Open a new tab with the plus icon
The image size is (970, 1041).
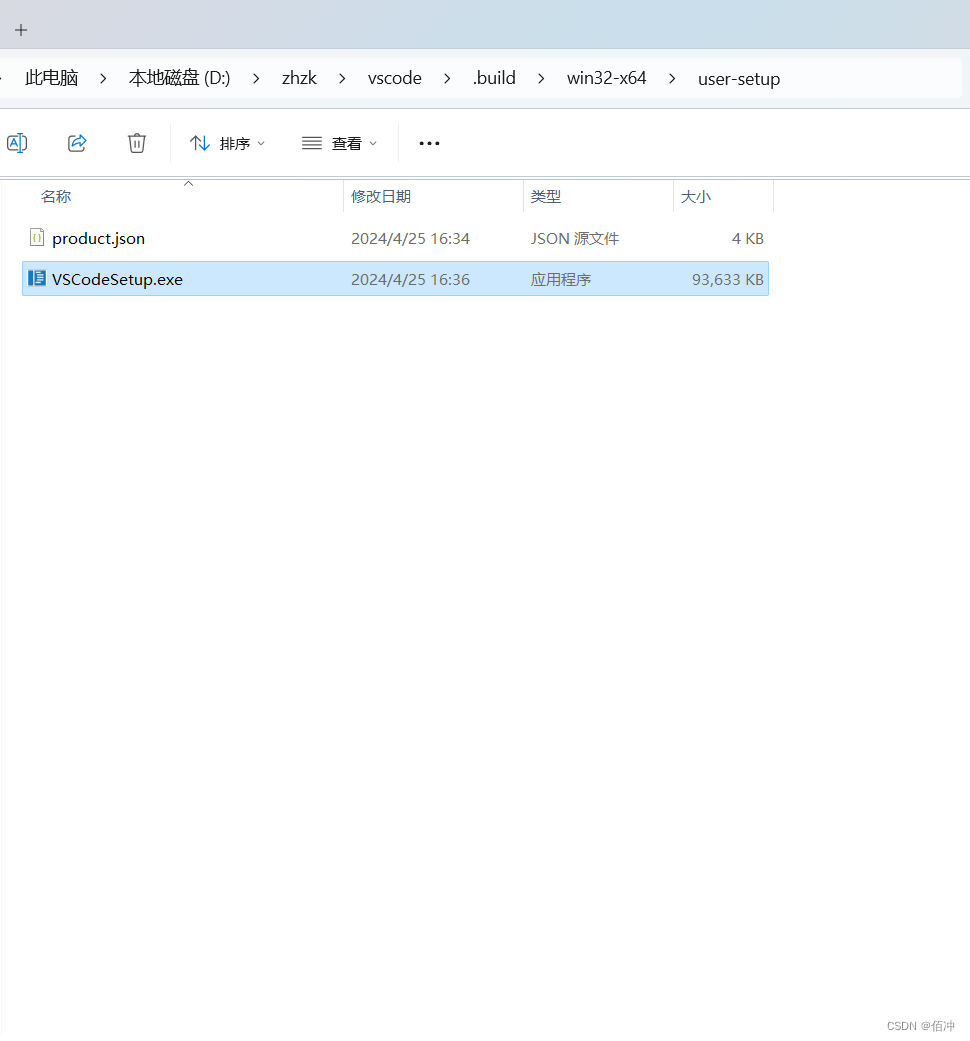pyautogui.click(x=21, y=29)
